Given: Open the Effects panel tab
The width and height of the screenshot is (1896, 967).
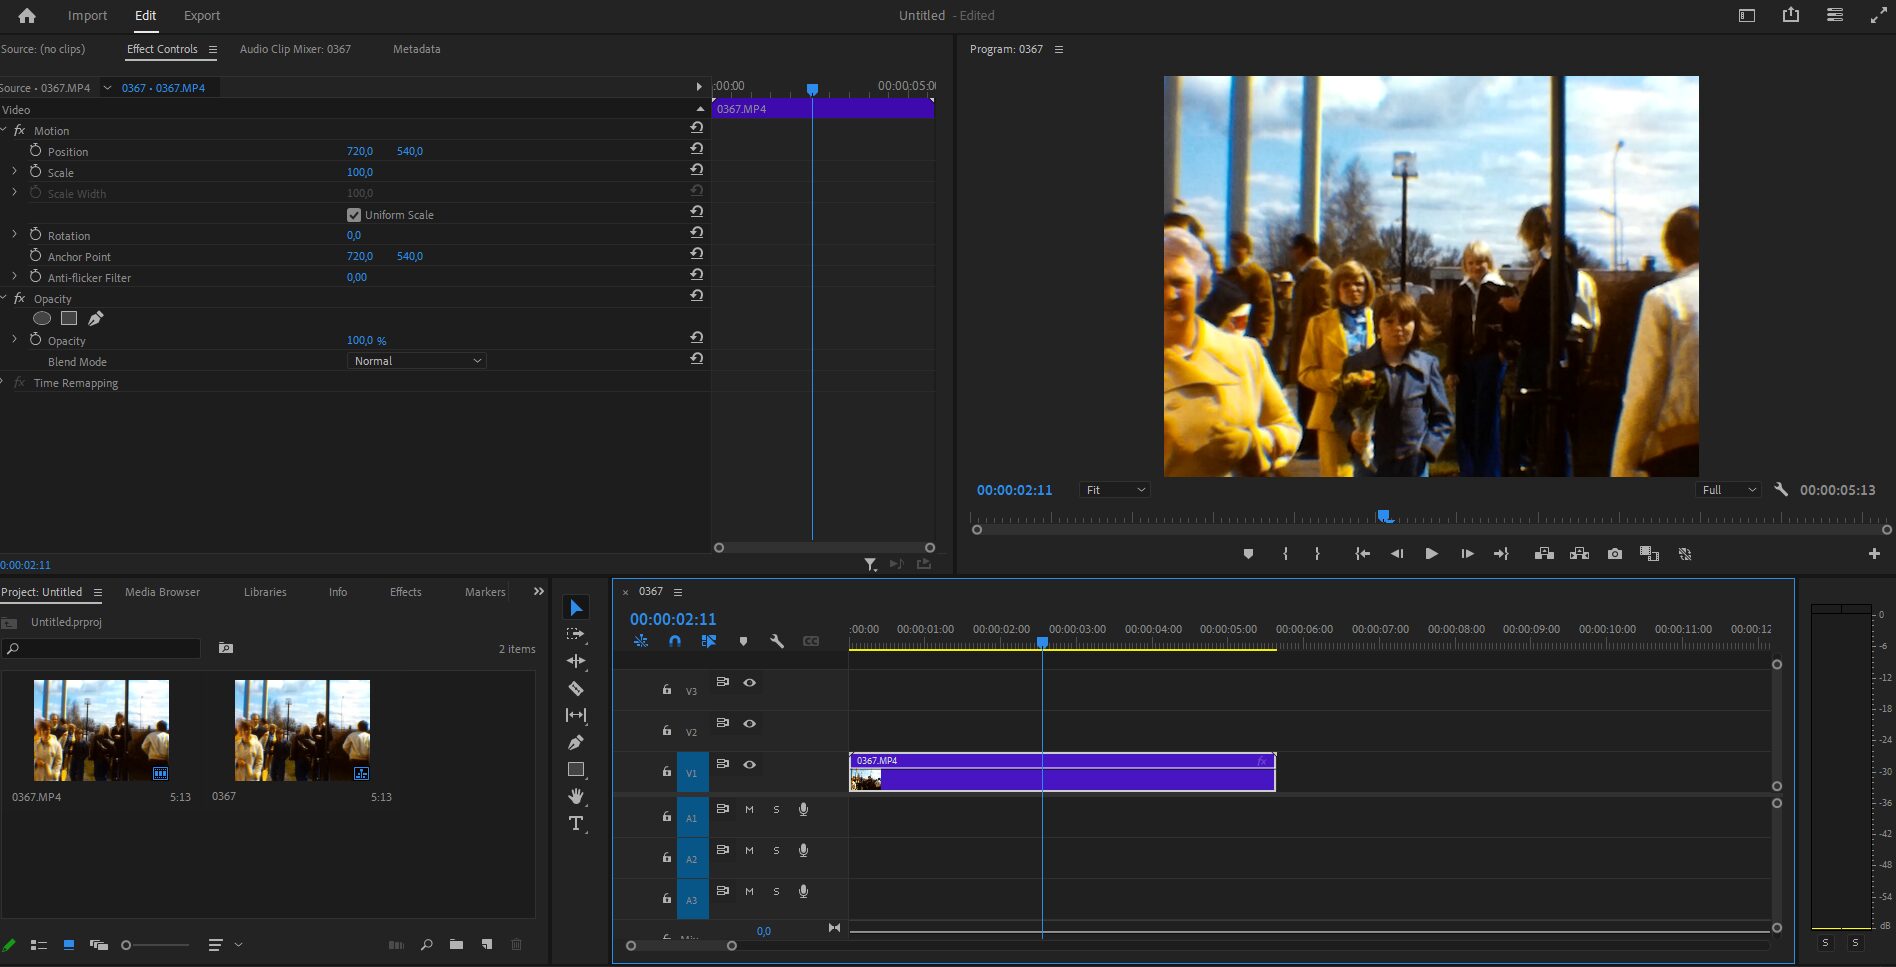Looking at the screenshot, I should tap(405, 592).
